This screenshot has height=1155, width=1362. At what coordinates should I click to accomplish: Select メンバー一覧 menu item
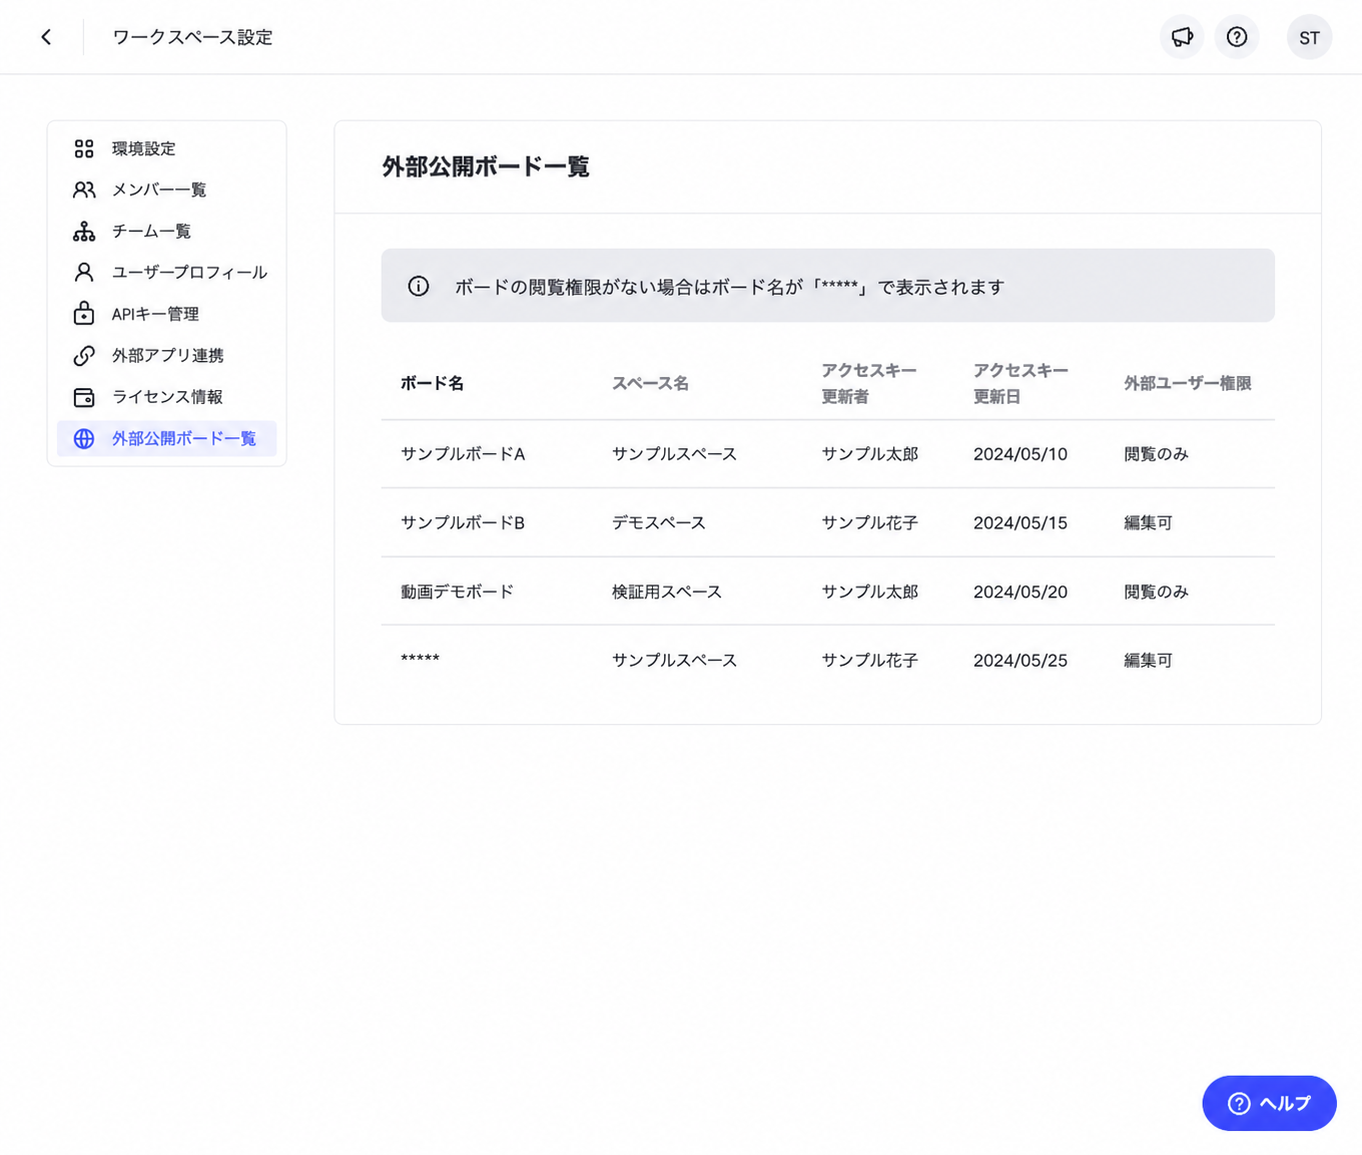tap(167, 190)
